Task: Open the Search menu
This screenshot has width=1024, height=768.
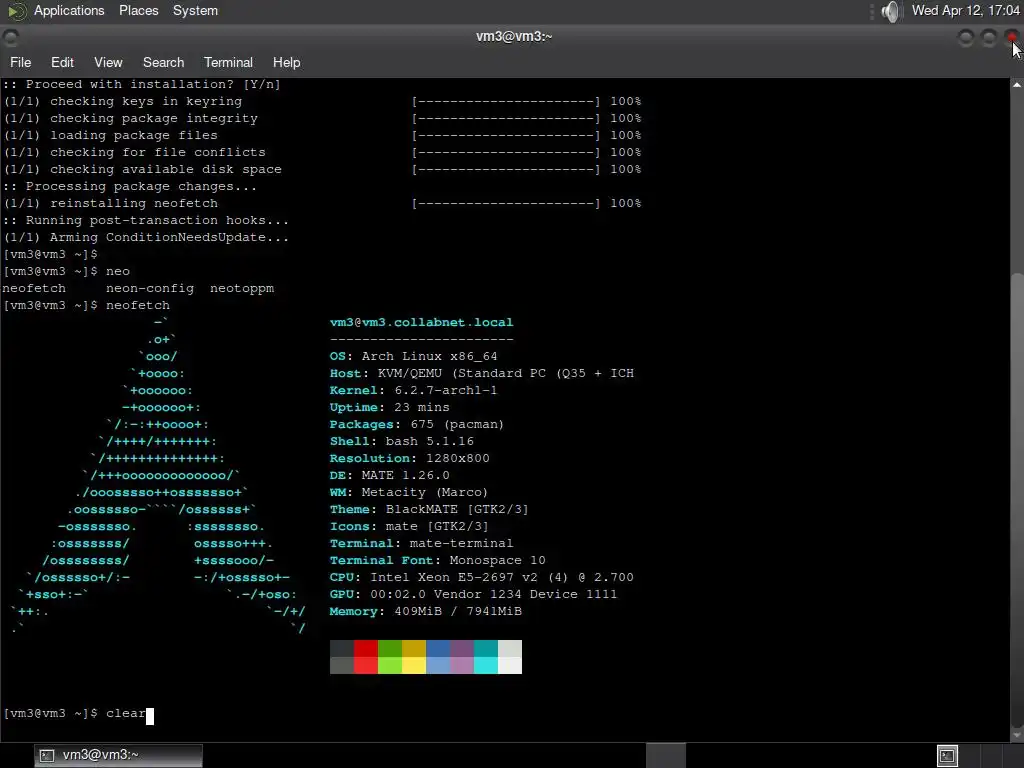Action: tap(163, 63)
